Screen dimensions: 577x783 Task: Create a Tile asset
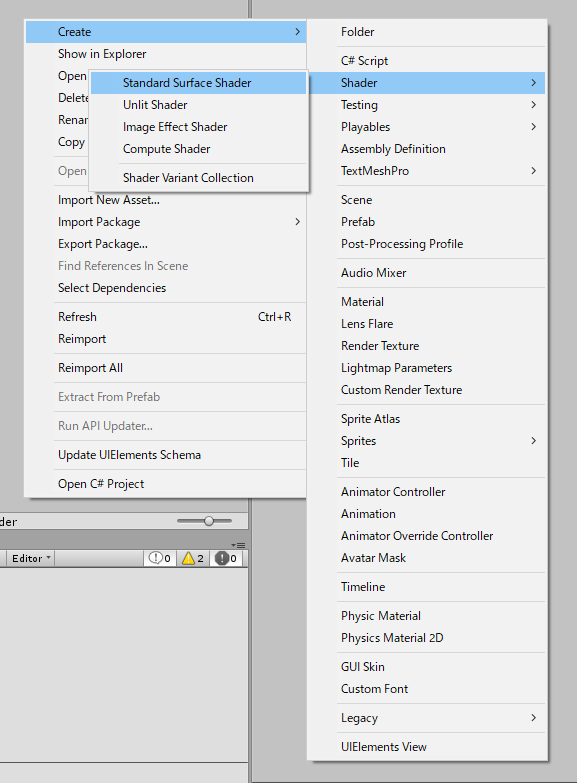pyautogui.click(x=427, y=462)
